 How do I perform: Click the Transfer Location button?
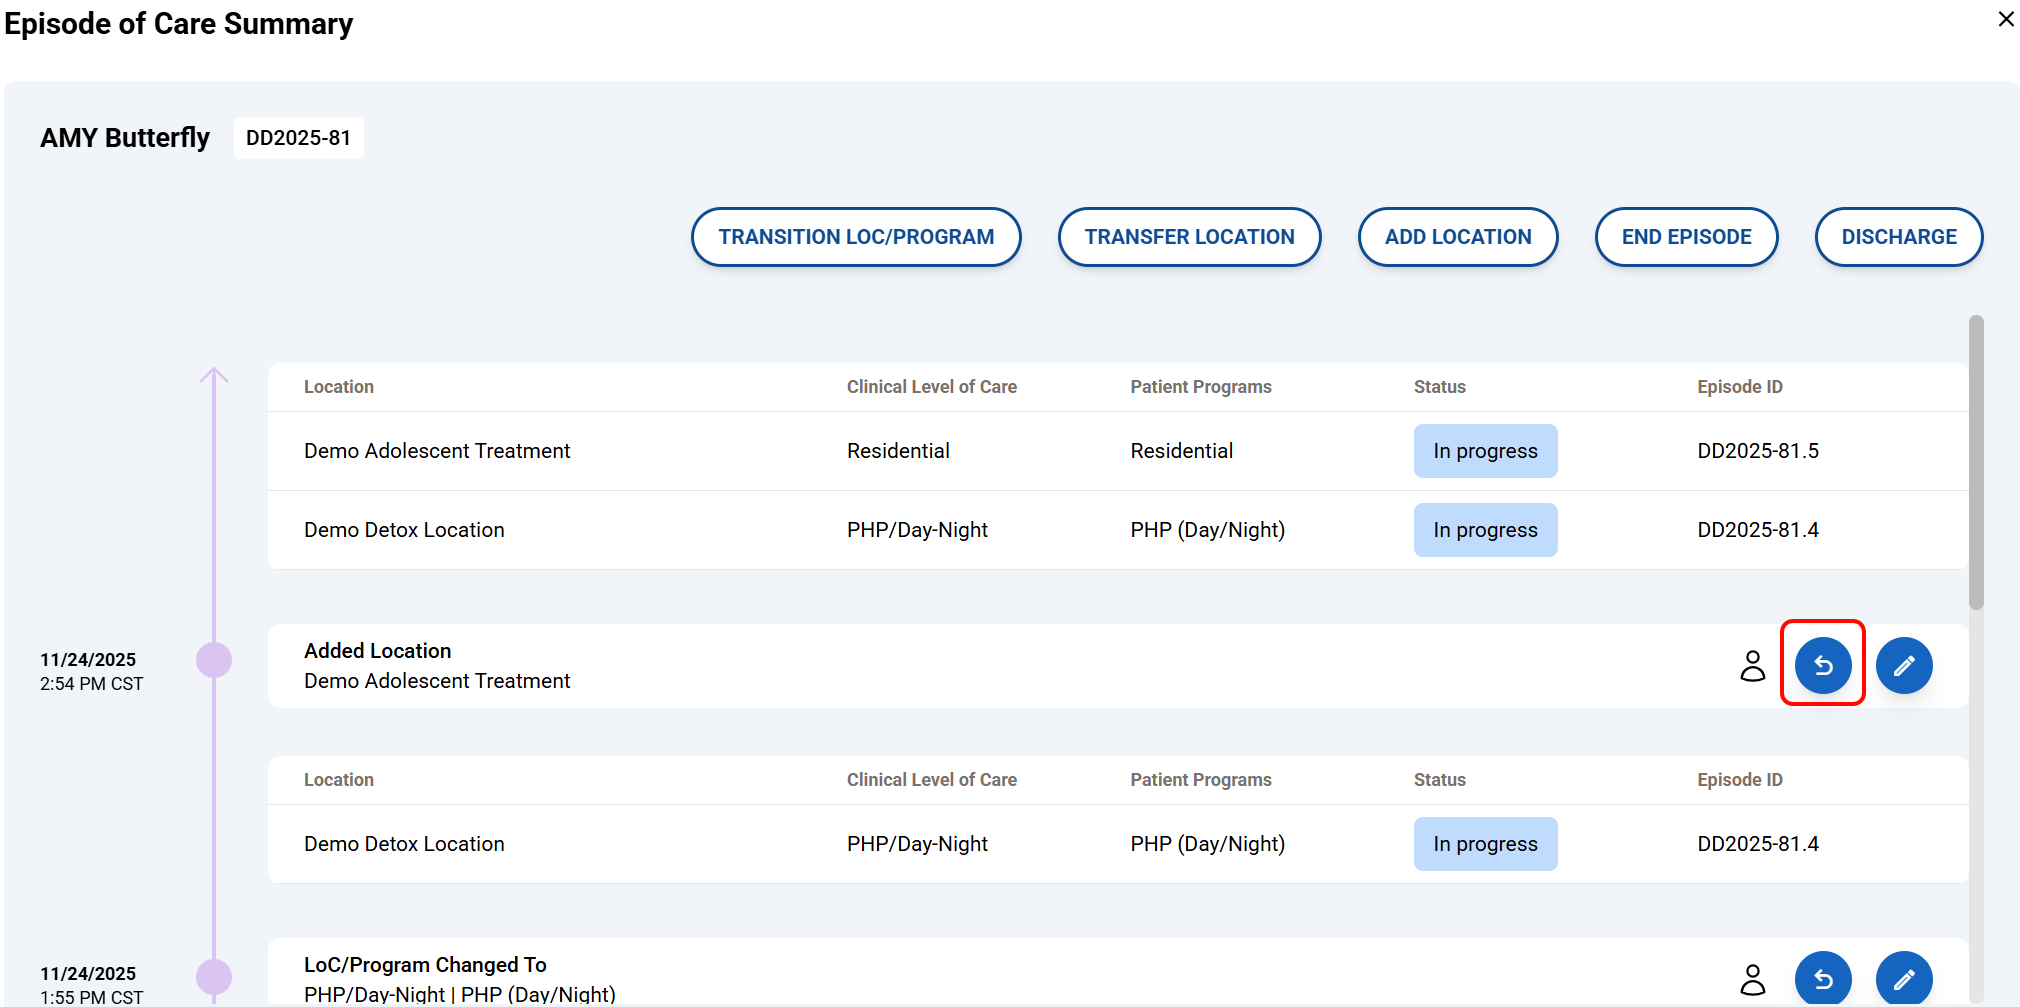click(x=1189, y=237)
